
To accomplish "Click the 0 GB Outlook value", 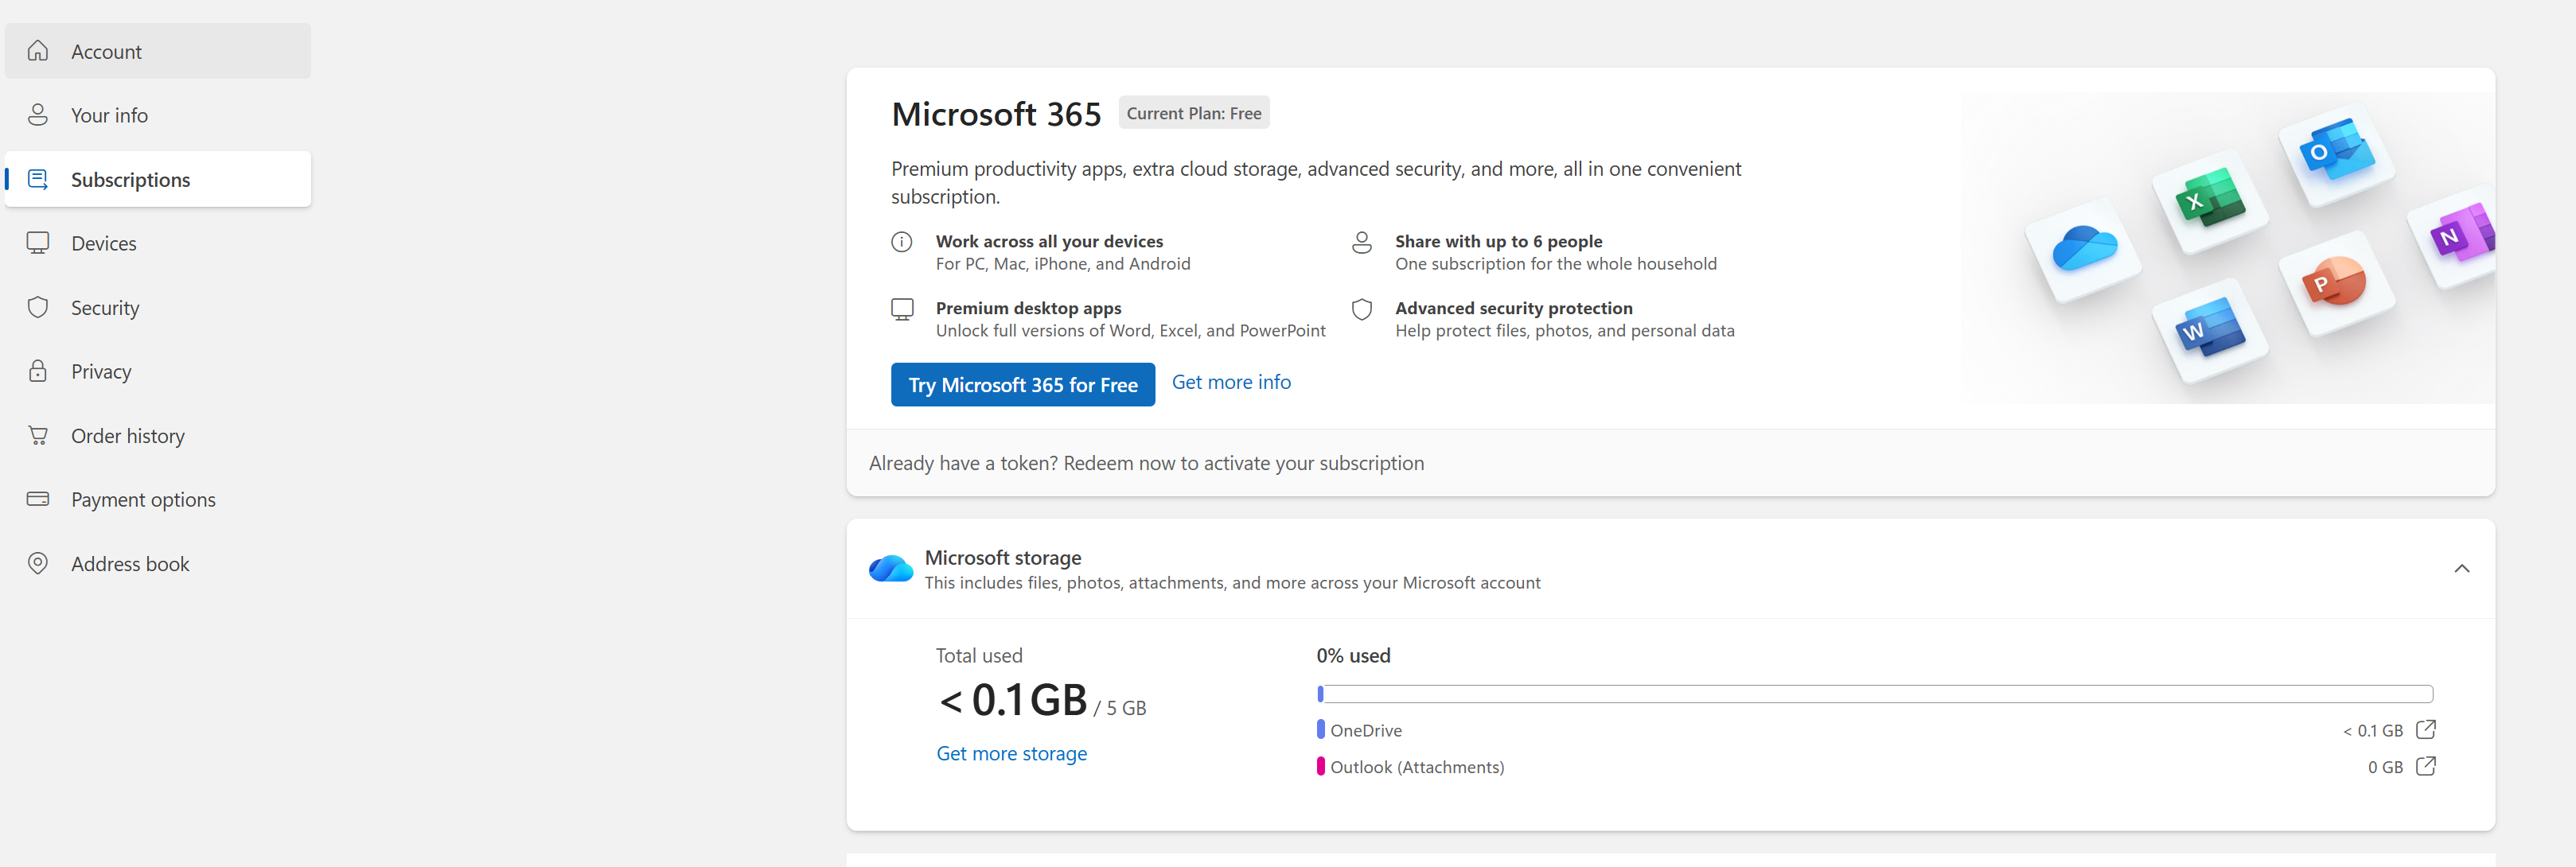I will tap(2385, 767).
